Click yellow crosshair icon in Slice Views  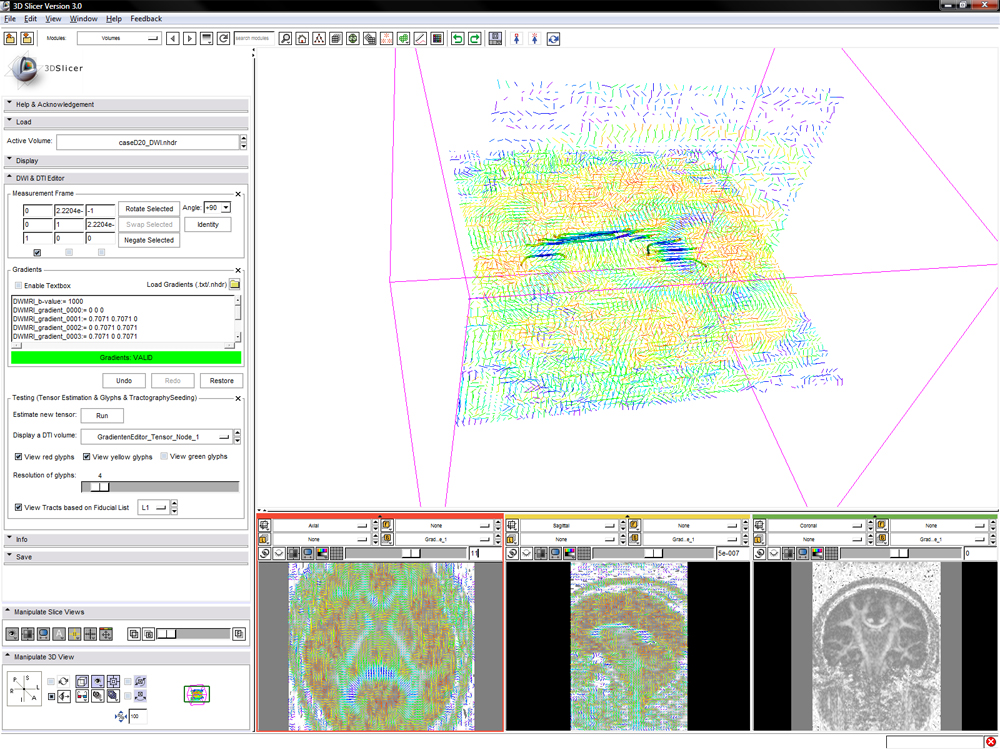(74, 634)
